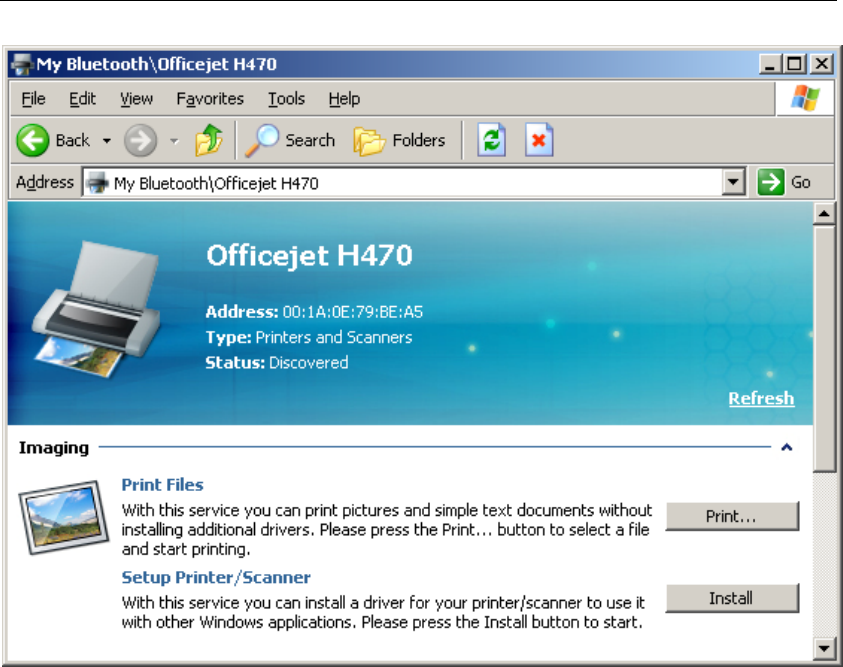Click the green refresh page icon
The width and height of the screenshot is (843, 667).
tap(491, 140)
